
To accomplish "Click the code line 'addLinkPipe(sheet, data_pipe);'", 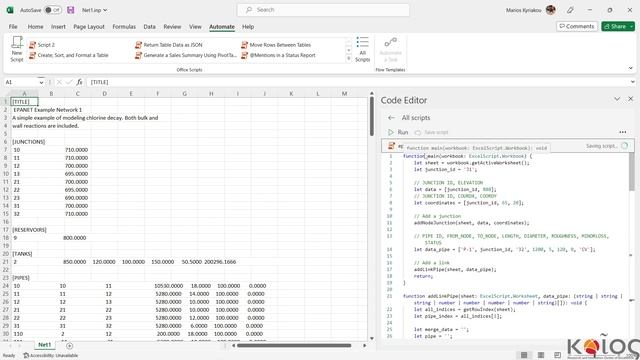I will [455, 269].
